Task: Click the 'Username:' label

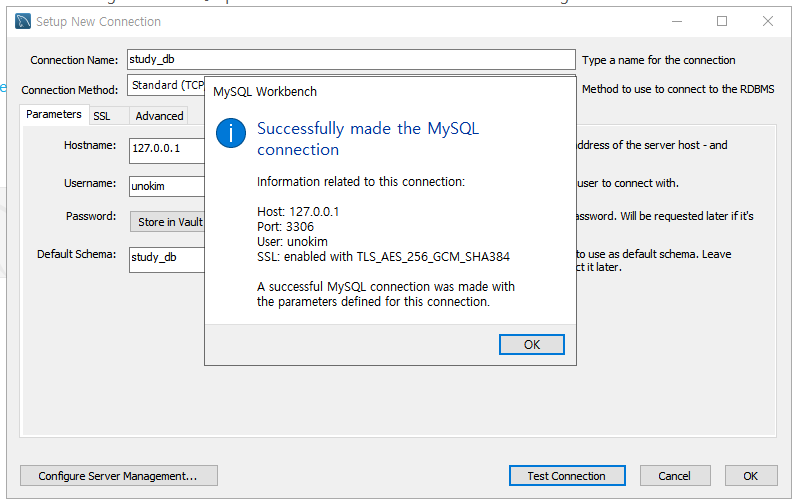Action: [90, 183]
